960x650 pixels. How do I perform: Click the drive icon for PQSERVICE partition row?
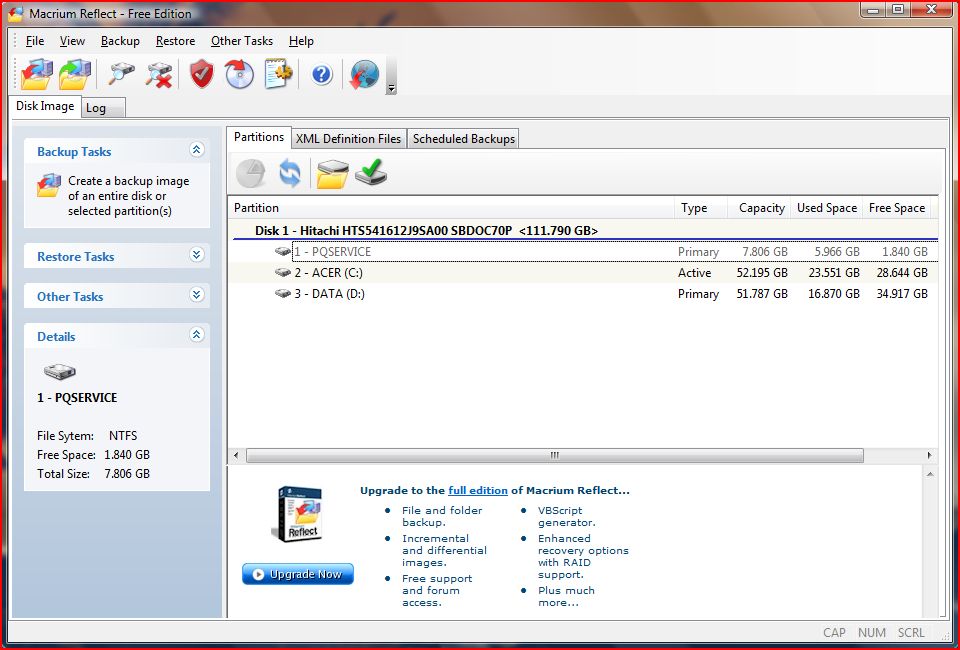tap(283, 252)
